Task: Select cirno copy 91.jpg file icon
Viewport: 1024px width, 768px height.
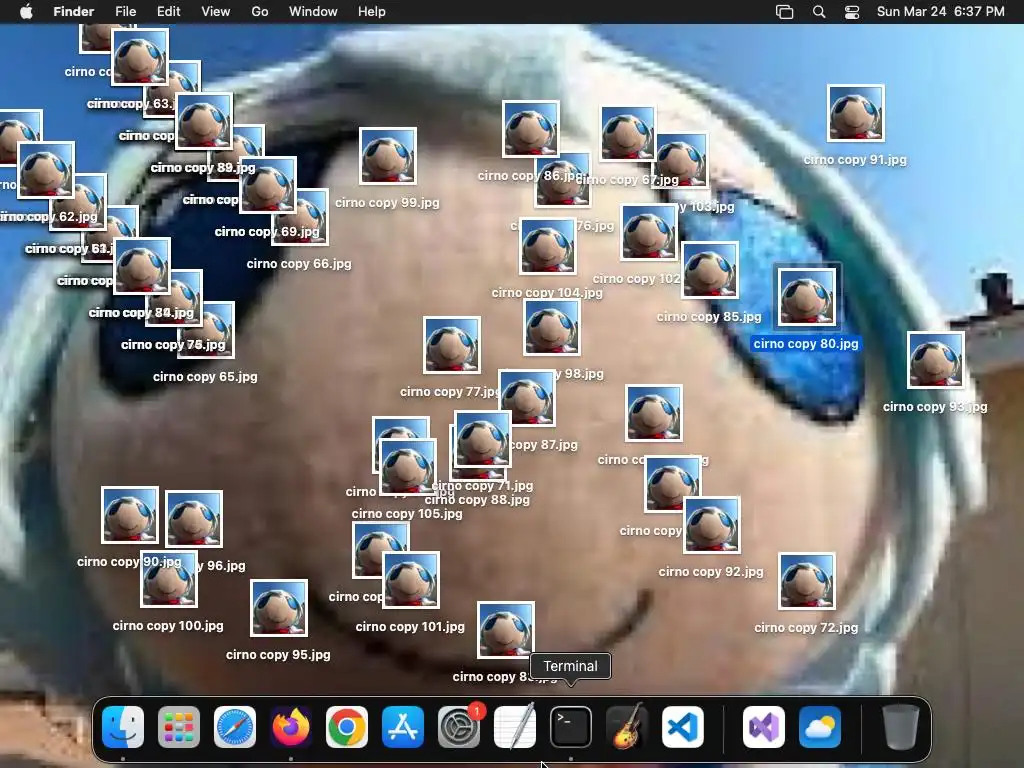Action: [x=856, y=113]
